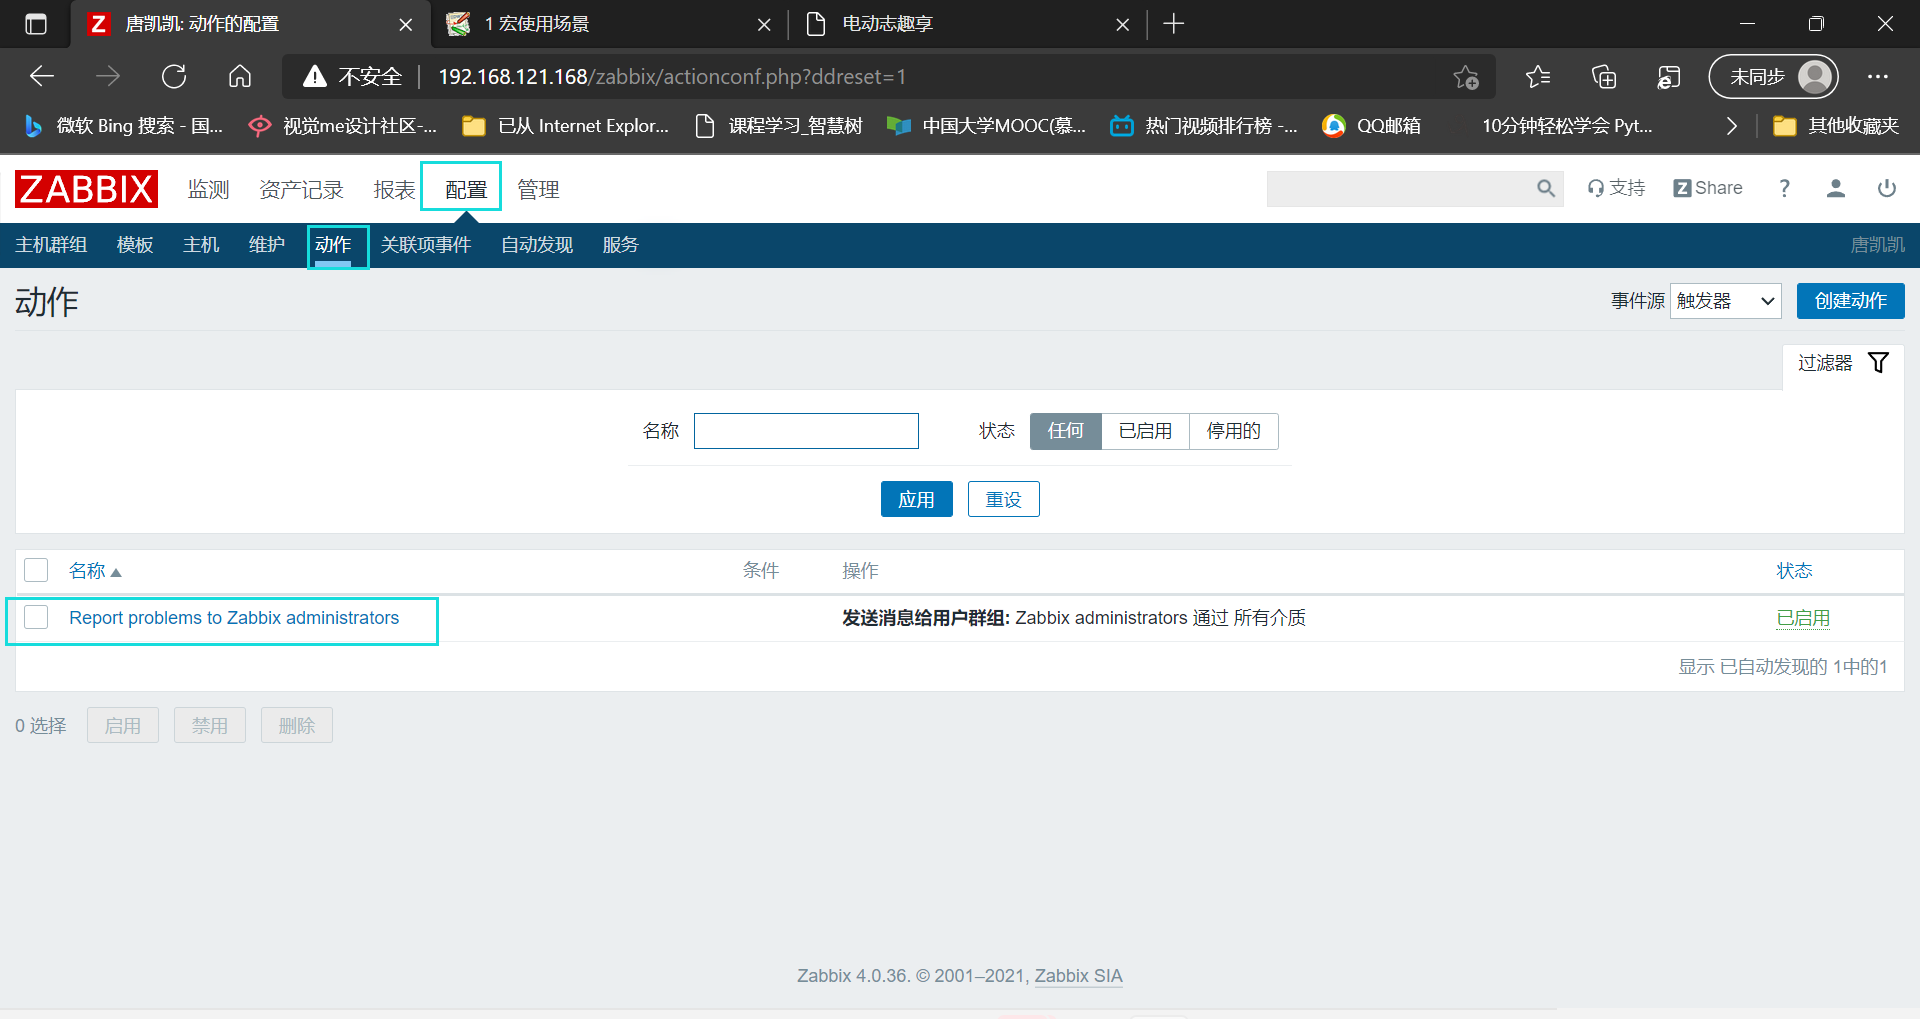This screenshot has height=1019, width=1920.
Task: Go to 关联项事件 submenu
Action: 426,245
